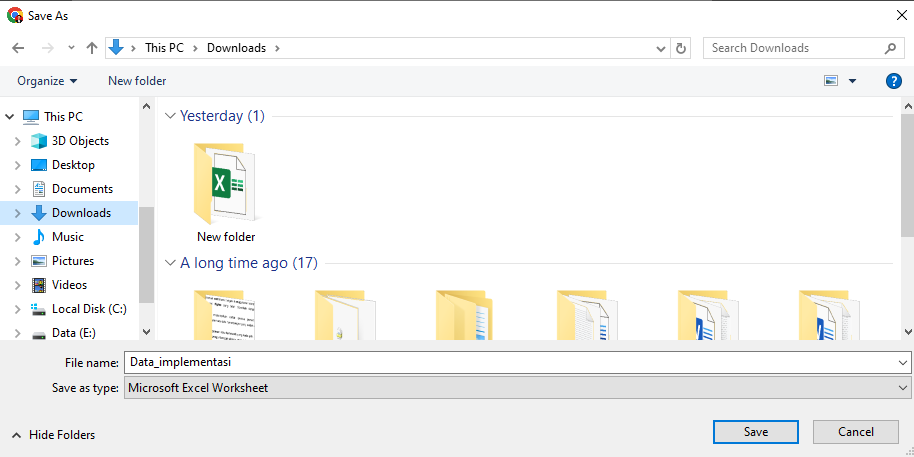Screen dimensions: 914x457
Task: Click the Cancel button
Action: (855, 432)
